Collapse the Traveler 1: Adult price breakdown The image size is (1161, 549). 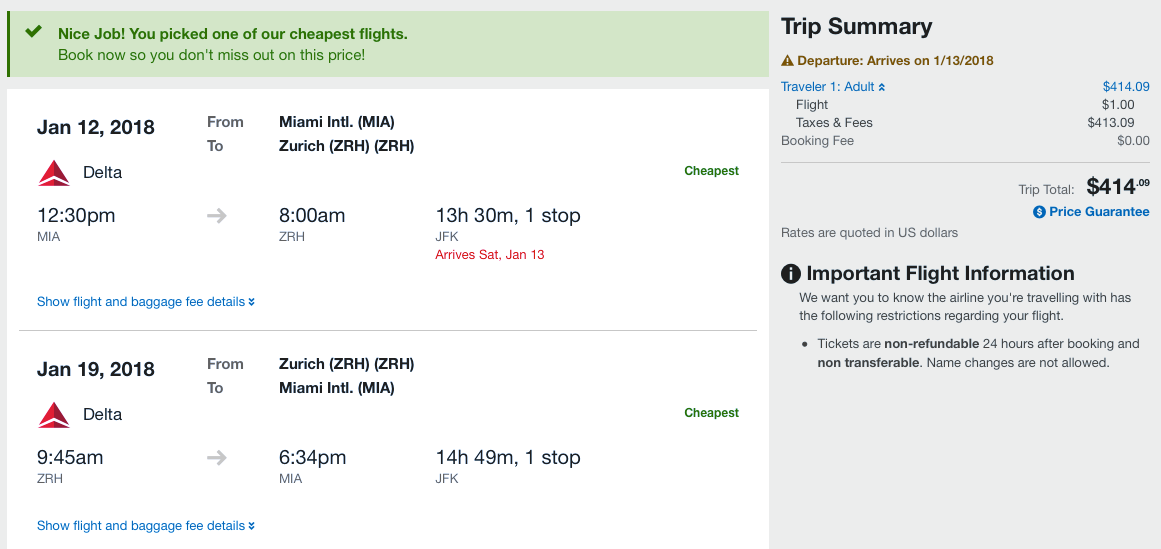click(833, 87)
